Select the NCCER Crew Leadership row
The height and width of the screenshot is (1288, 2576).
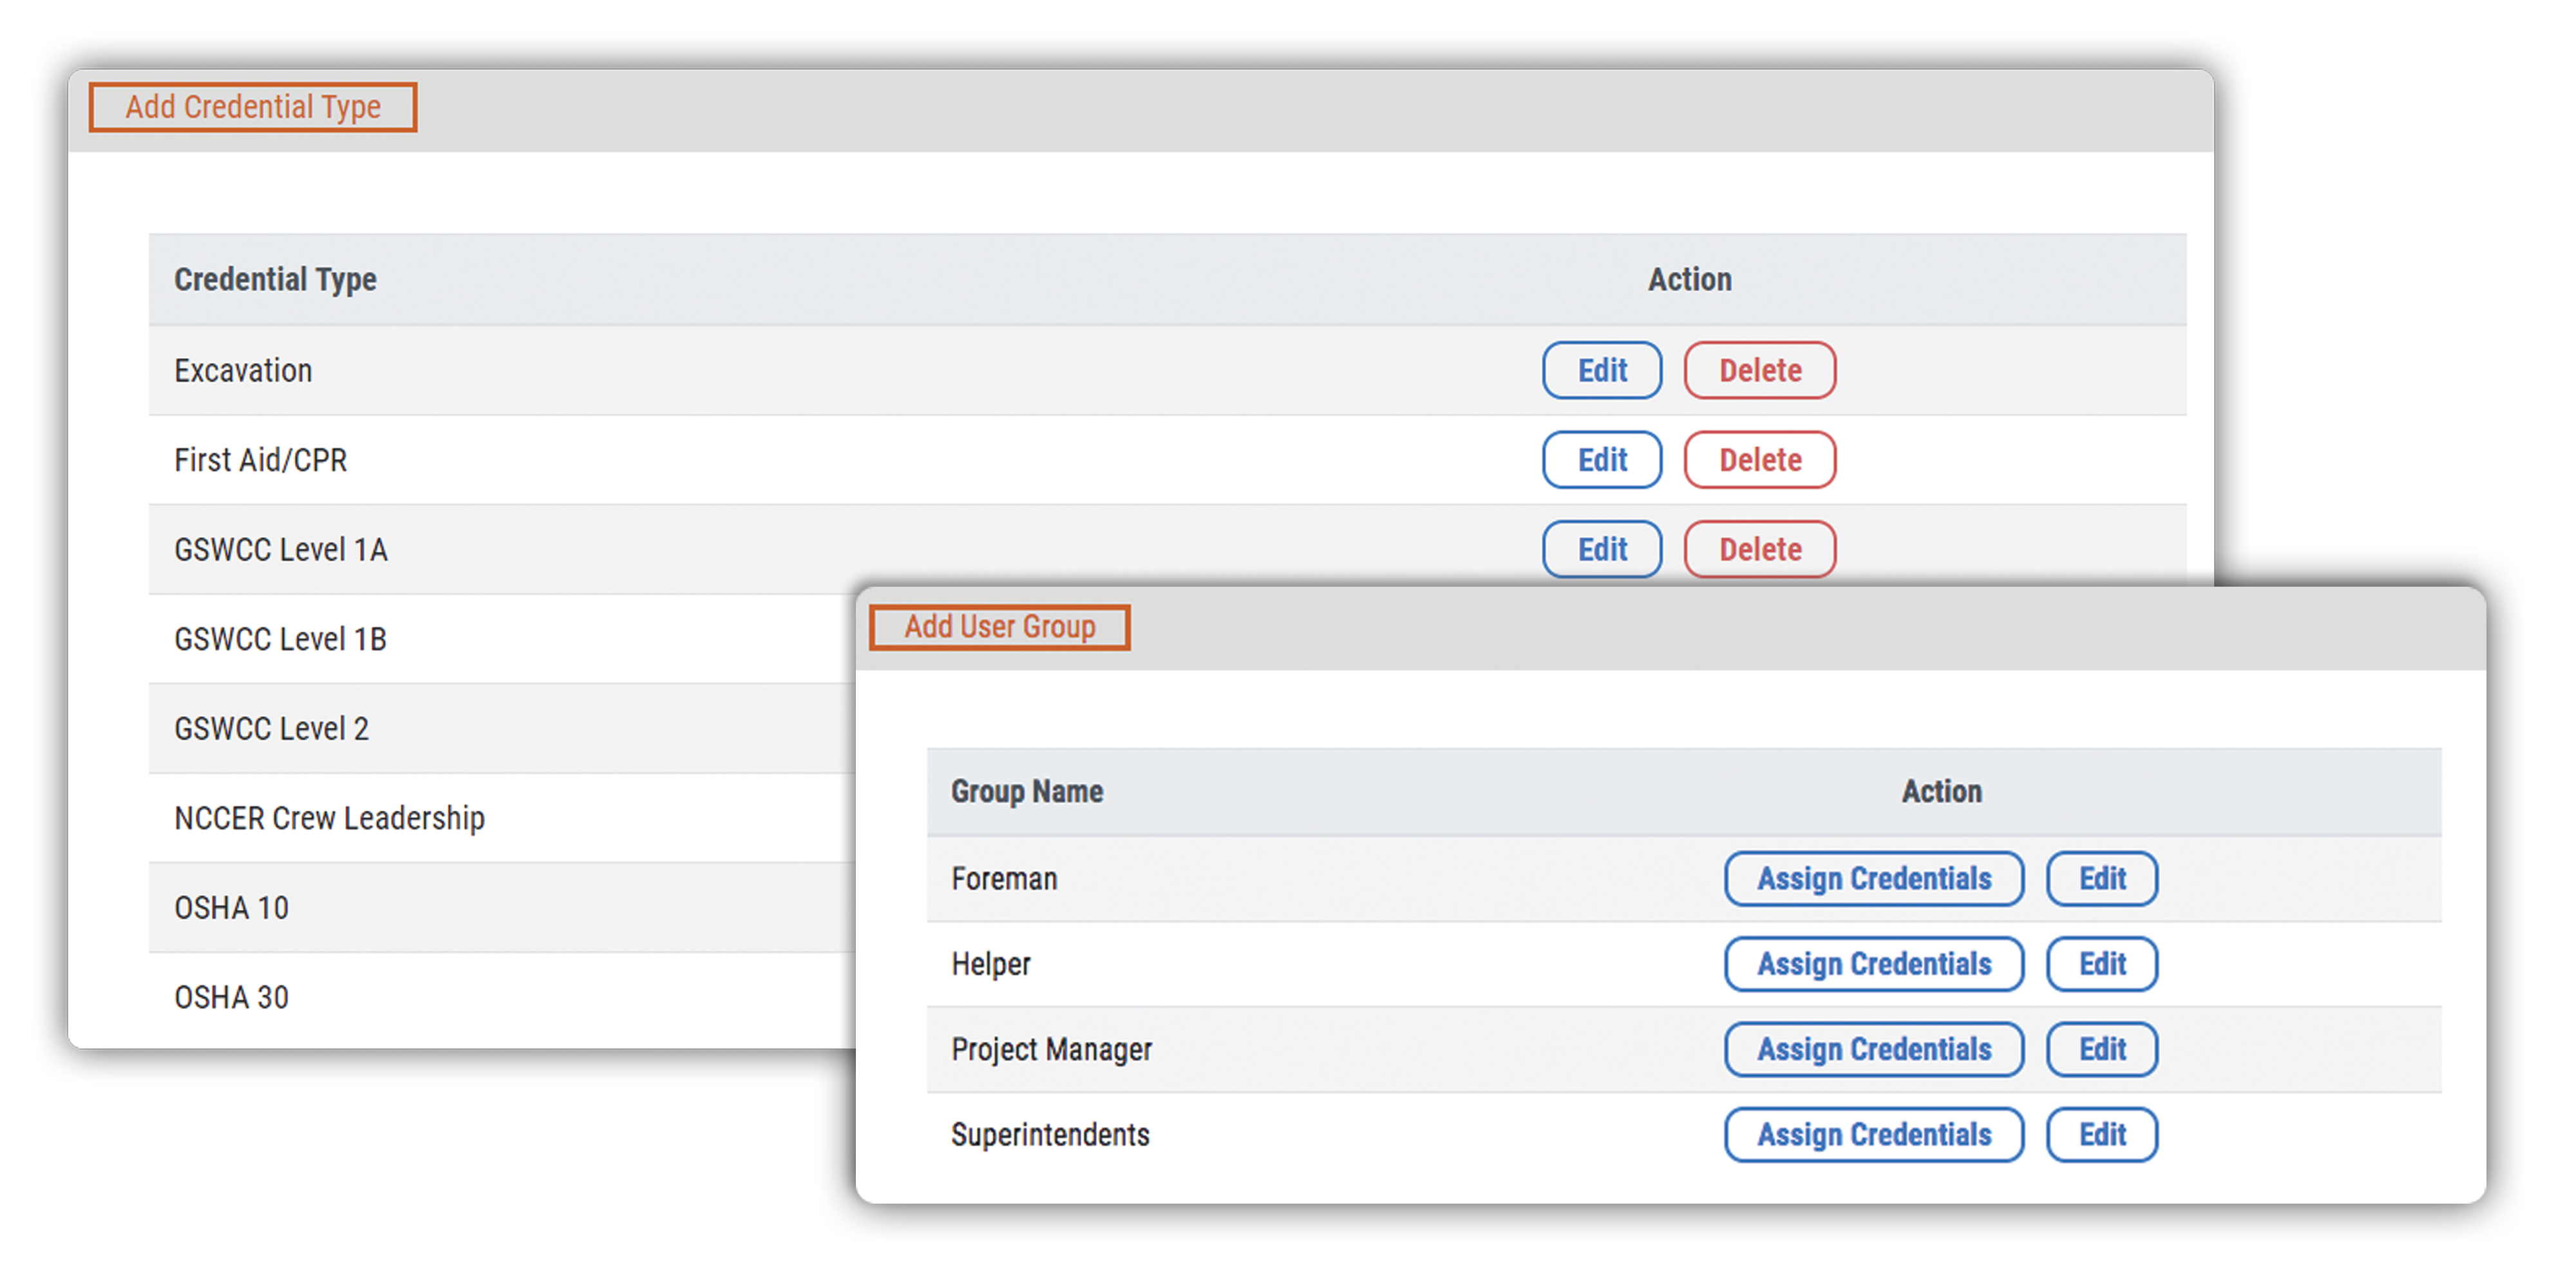tap(502, 818)
